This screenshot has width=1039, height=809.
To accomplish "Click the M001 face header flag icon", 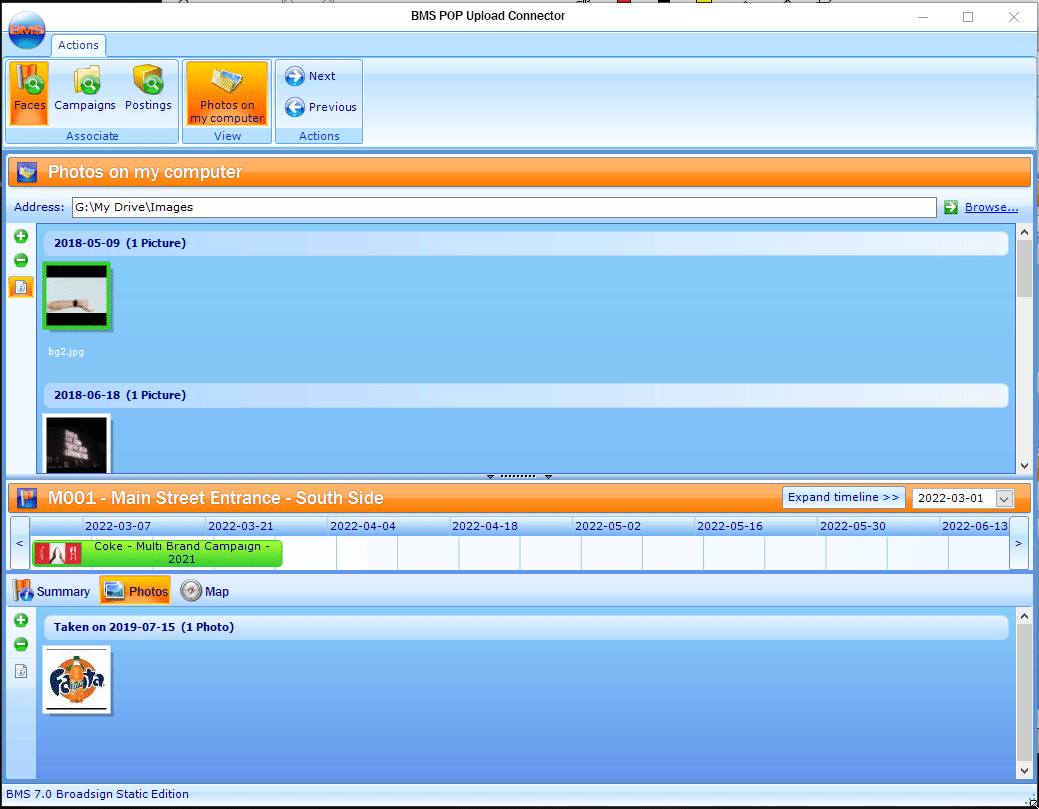I will coord(27,498).
